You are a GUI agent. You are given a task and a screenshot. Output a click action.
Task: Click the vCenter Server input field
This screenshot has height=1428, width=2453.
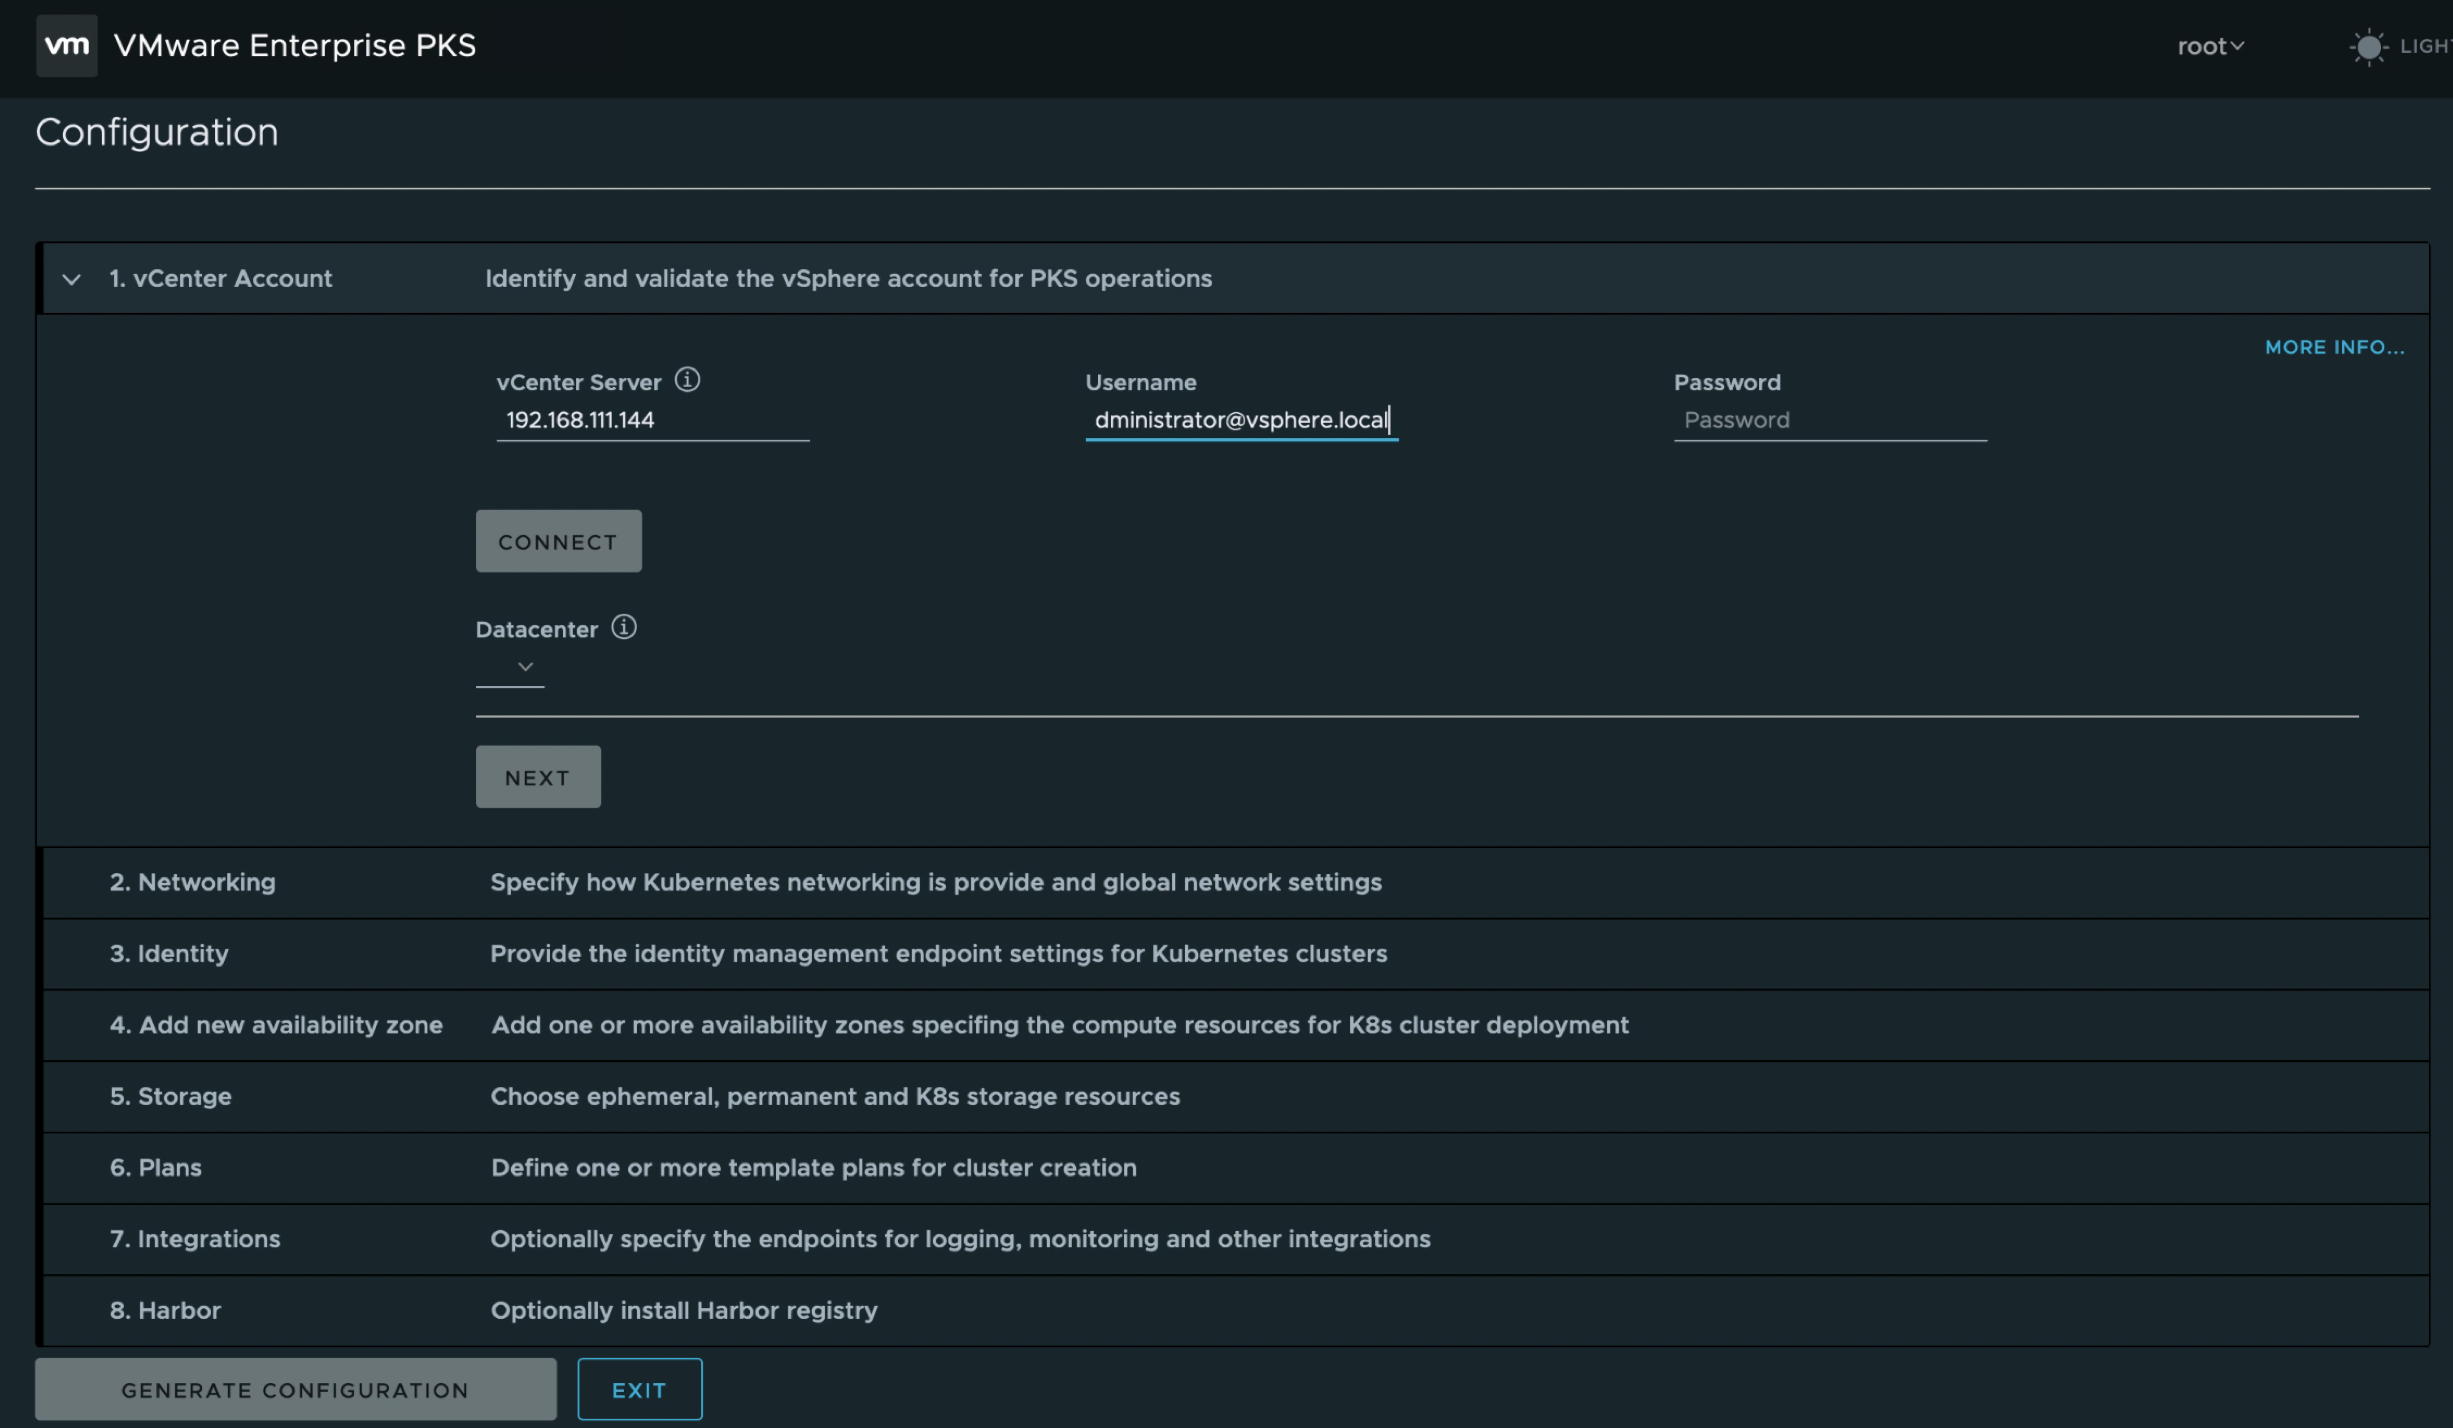653,420
